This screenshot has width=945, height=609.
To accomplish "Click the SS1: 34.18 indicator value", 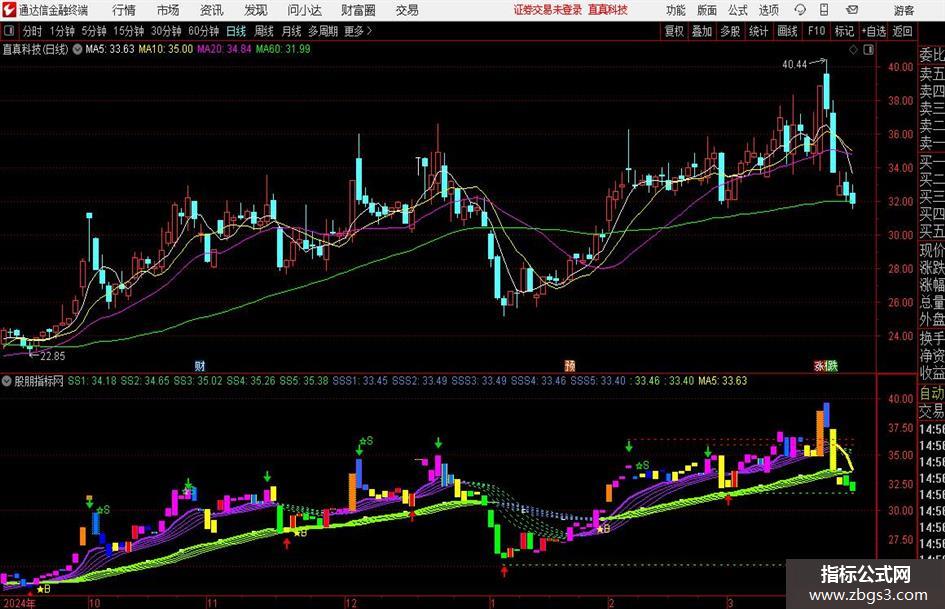I will (x=92, y=381).
